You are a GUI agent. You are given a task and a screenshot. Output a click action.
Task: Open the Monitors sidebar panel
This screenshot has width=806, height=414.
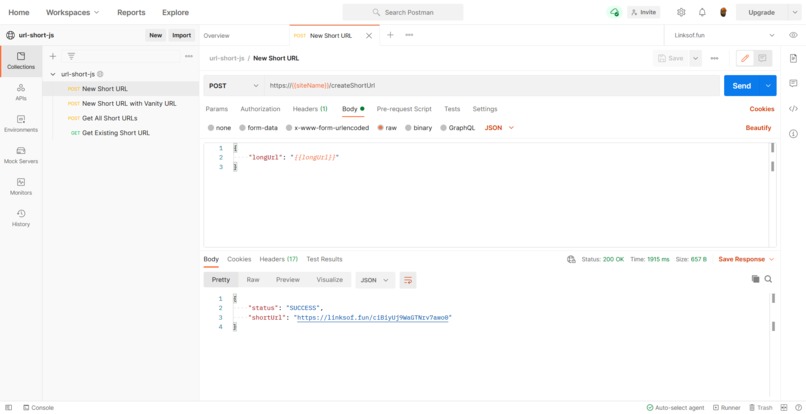[x=21, y=186]
